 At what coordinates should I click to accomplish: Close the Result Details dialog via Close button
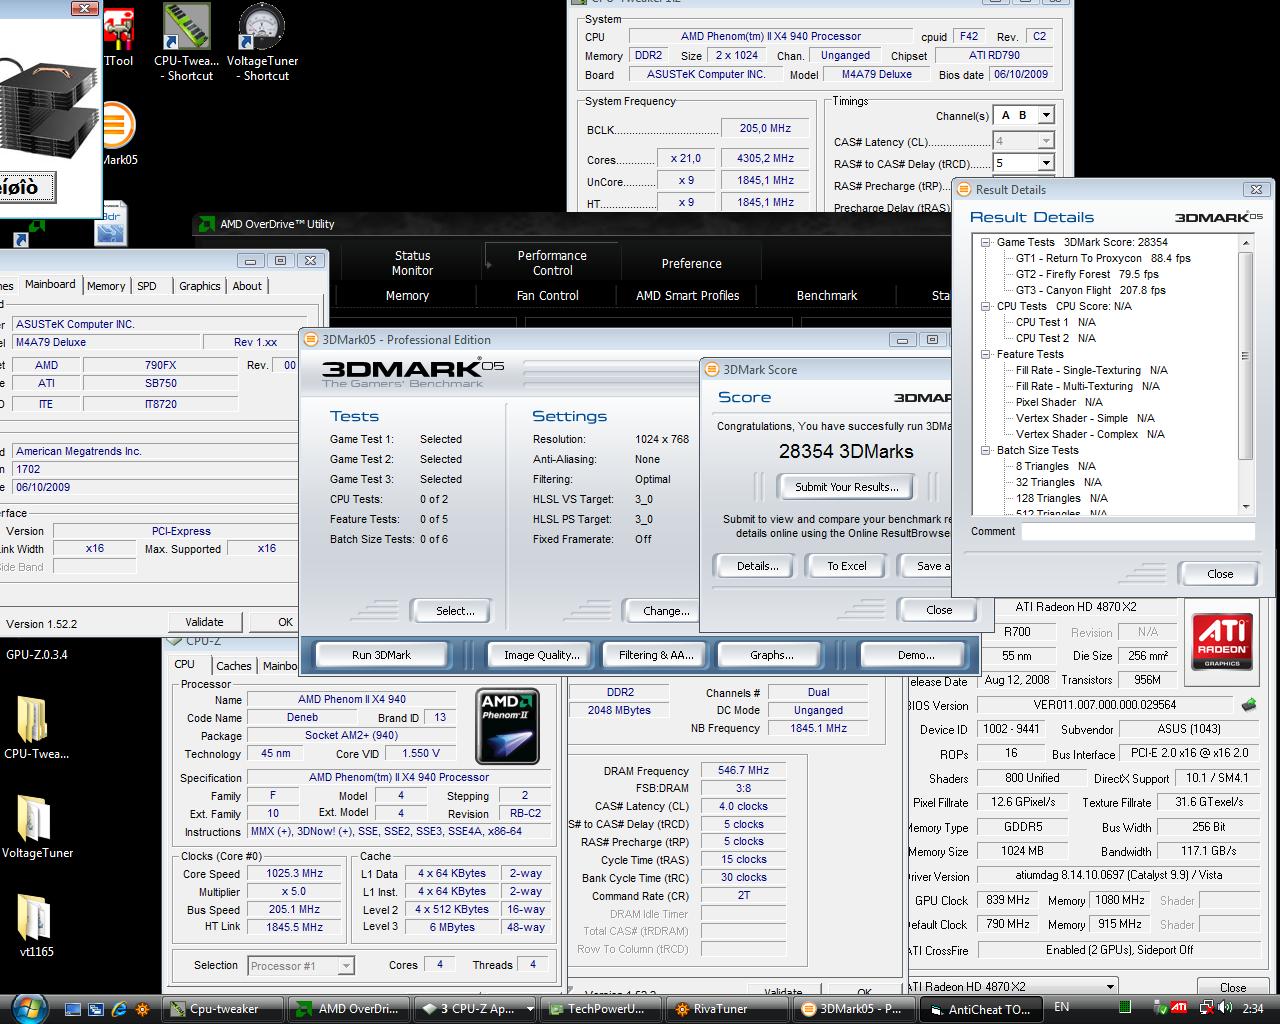[x=1219, y=574]
